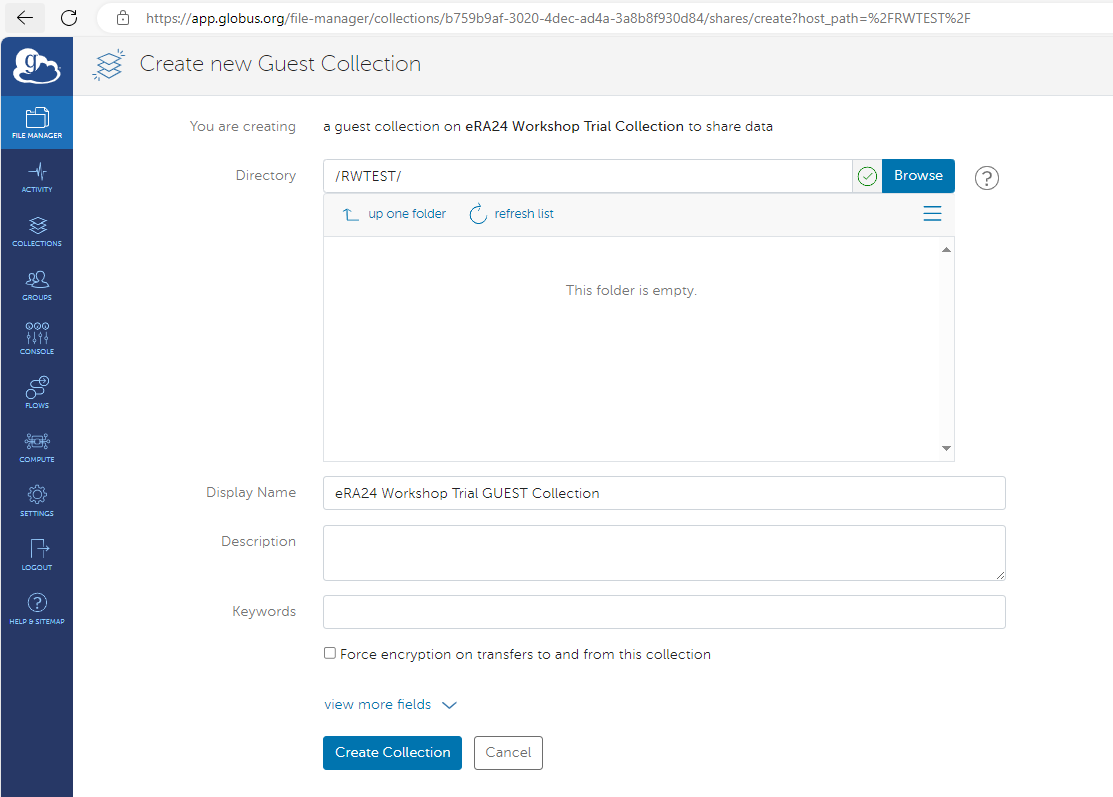This screenshot has height=797, width=1113.
Task: Click Create Collection button
Action: click(x=392, y=752)
